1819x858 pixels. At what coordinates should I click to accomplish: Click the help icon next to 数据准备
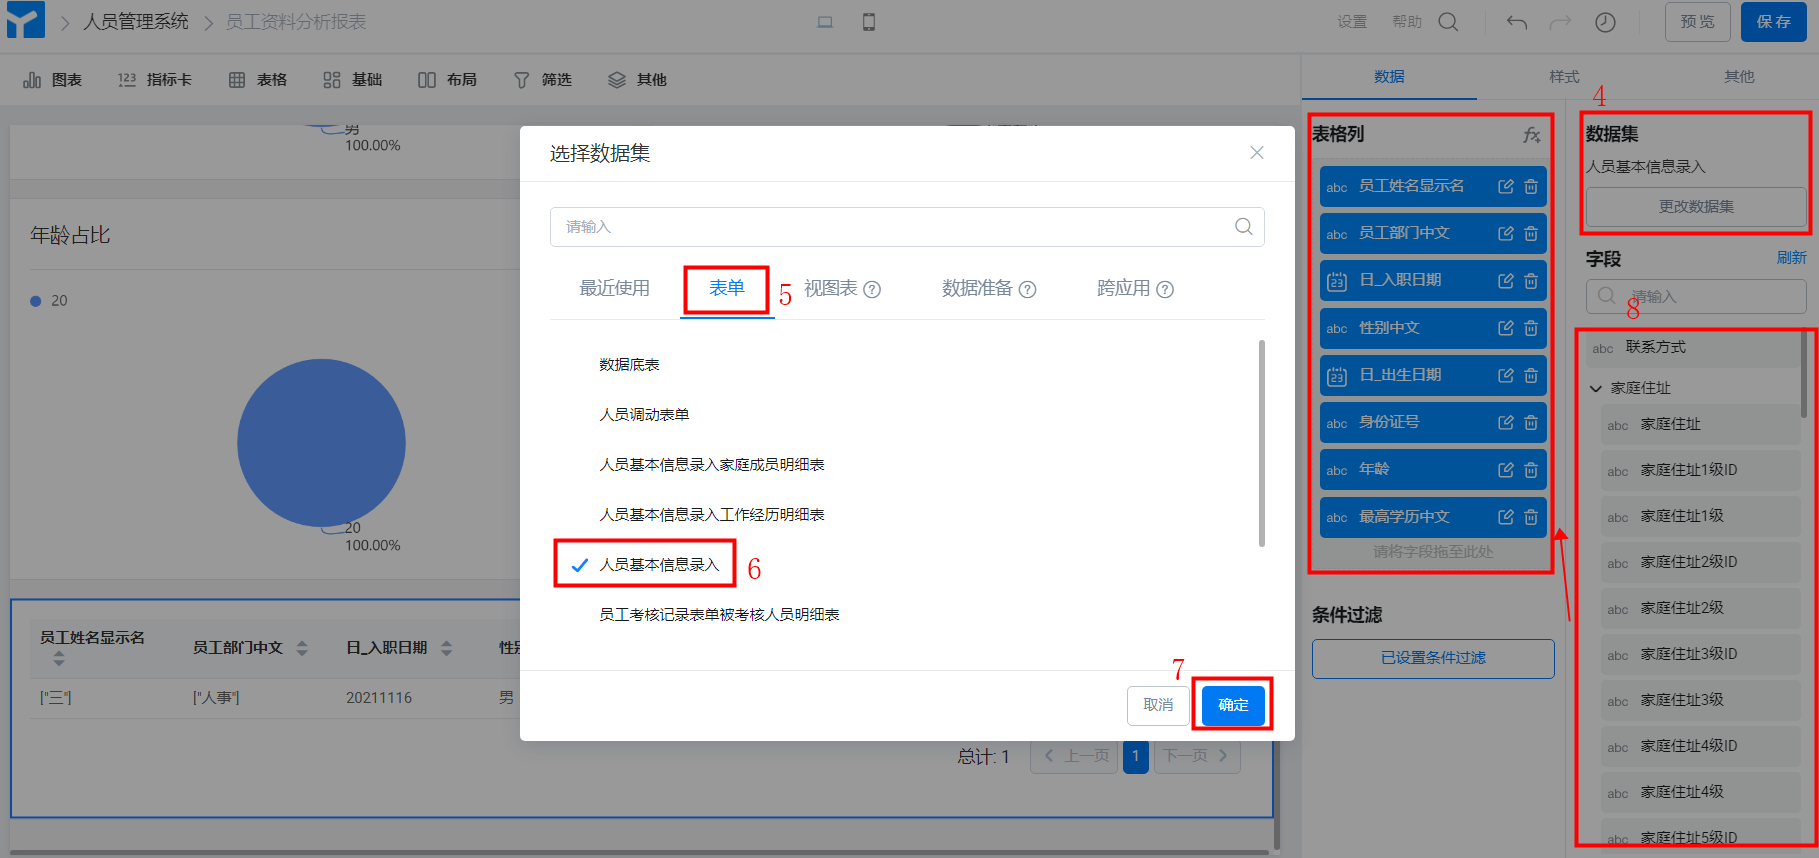coord(1027,290)
